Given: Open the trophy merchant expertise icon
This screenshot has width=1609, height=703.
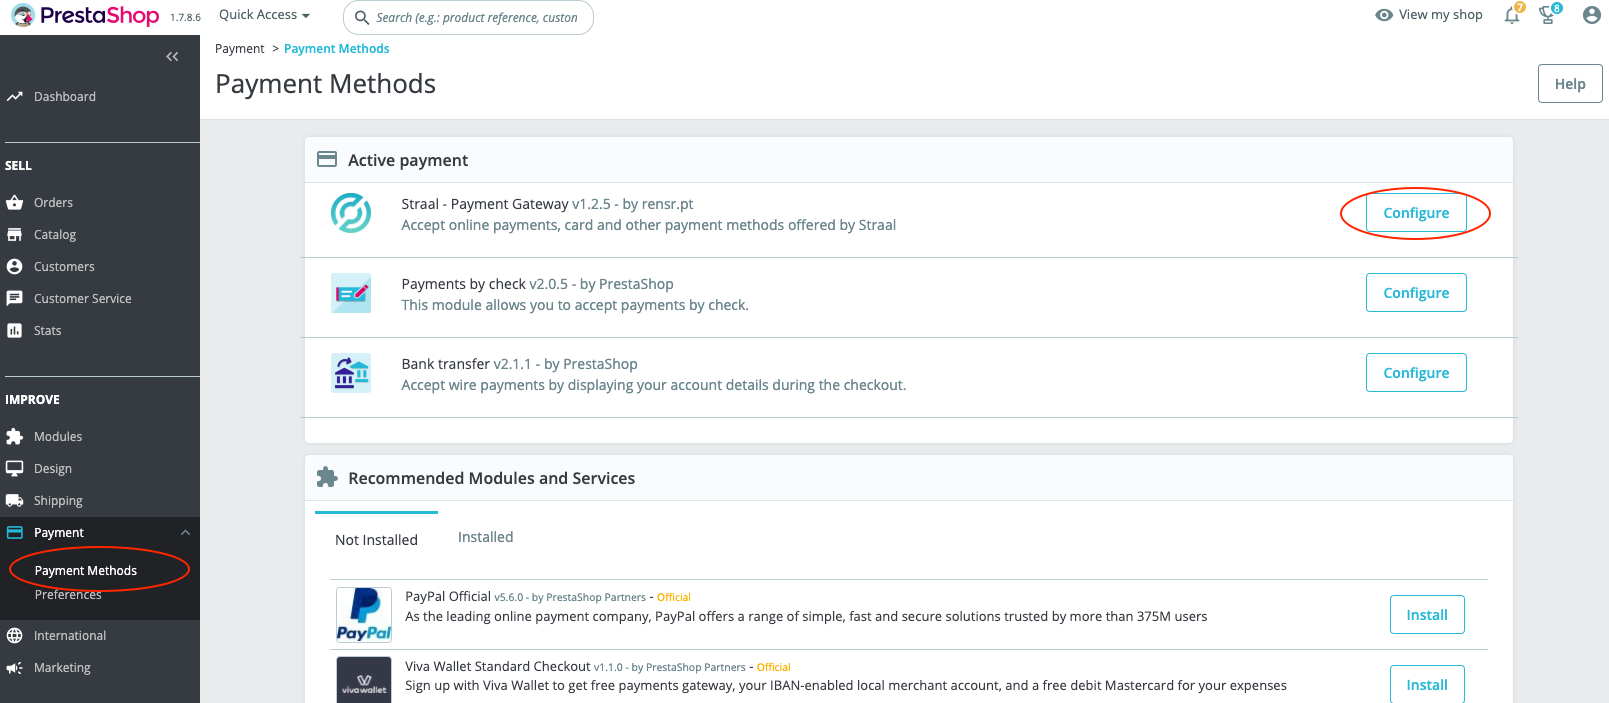Looking at the screenshot, I should [x=1549, y=14].
